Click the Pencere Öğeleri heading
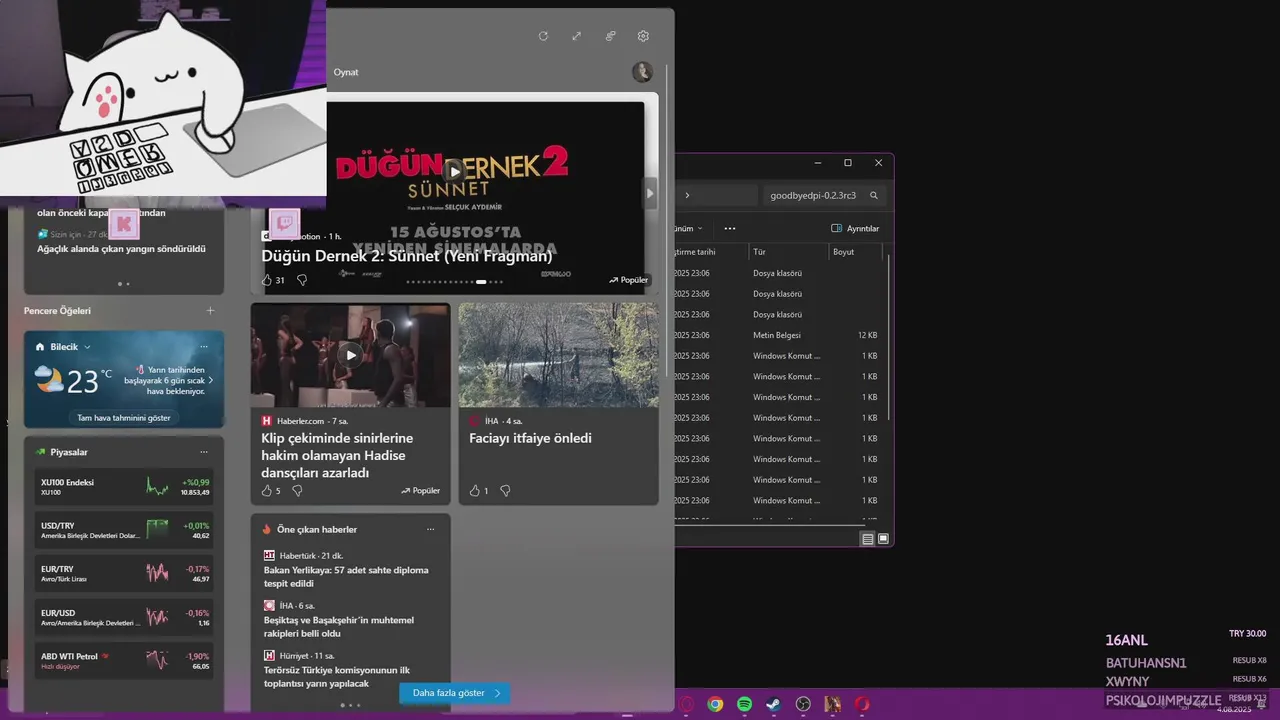The width and height of the screenshot is (1280, 720). point(57,311)
